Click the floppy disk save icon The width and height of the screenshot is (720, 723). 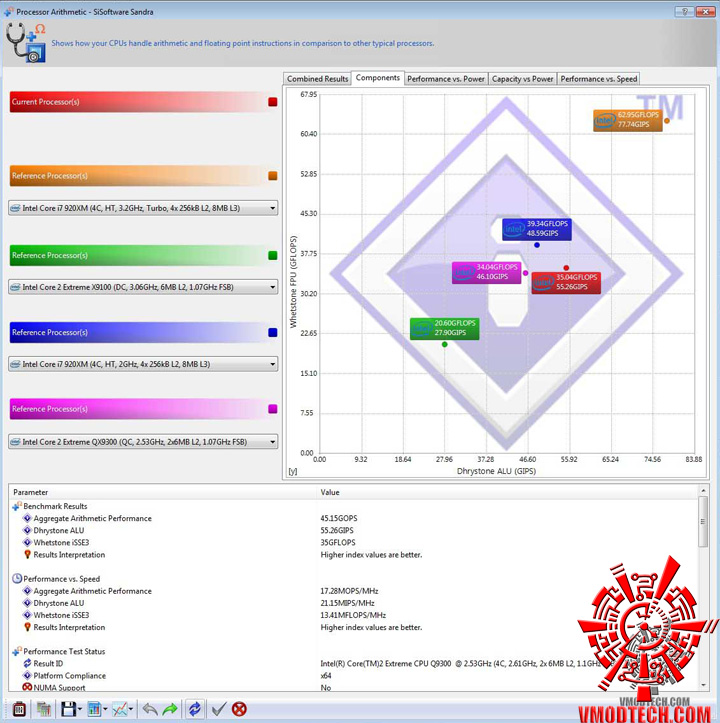pos(68,709)
